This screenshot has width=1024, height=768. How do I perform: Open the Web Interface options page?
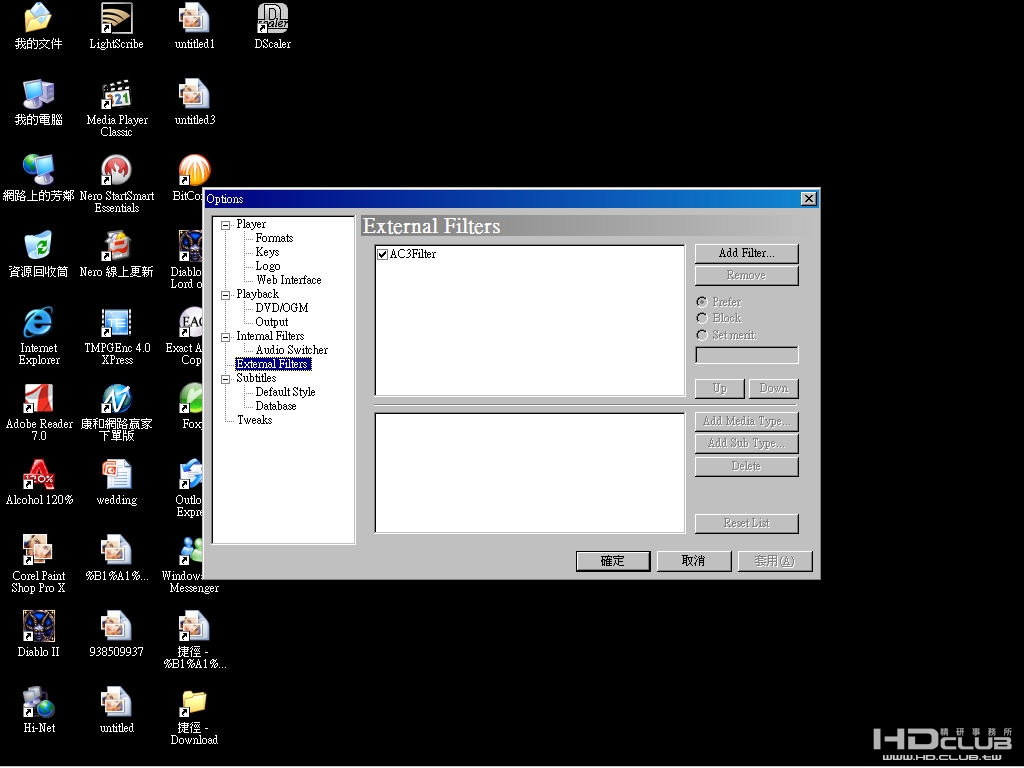click(289, 280)
